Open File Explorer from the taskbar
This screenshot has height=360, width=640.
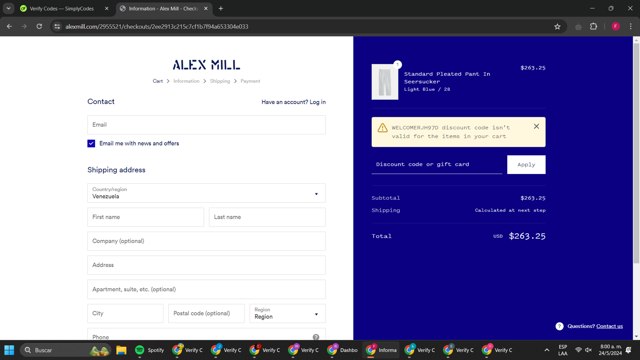(x=121, y=350)
